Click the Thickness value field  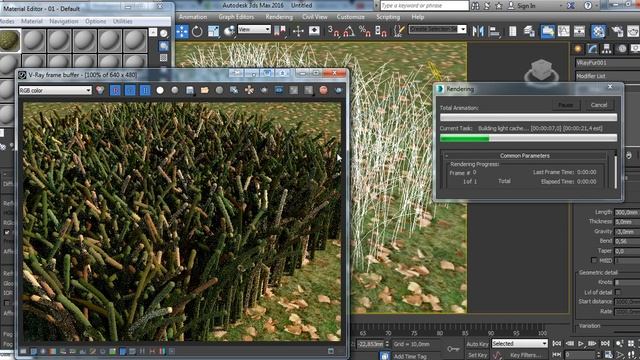(627, 222)
